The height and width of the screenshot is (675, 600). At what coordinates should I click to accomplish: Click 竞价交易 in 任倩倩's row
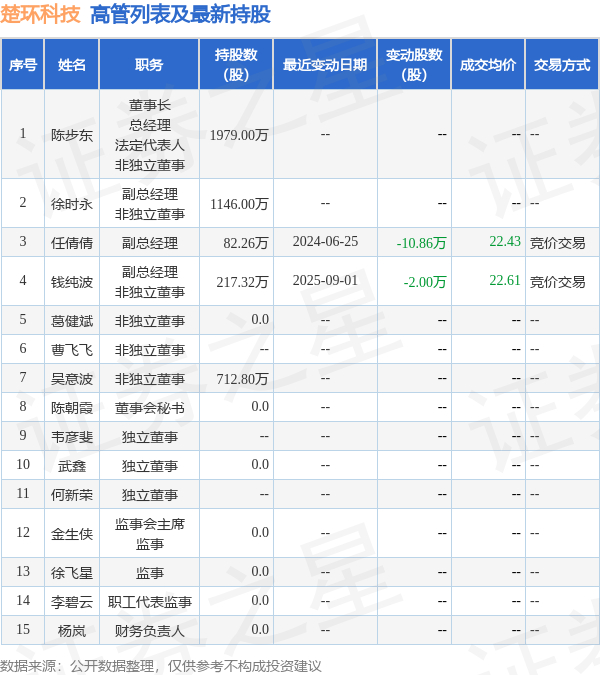pyautogui.click(x=557, y=243)
